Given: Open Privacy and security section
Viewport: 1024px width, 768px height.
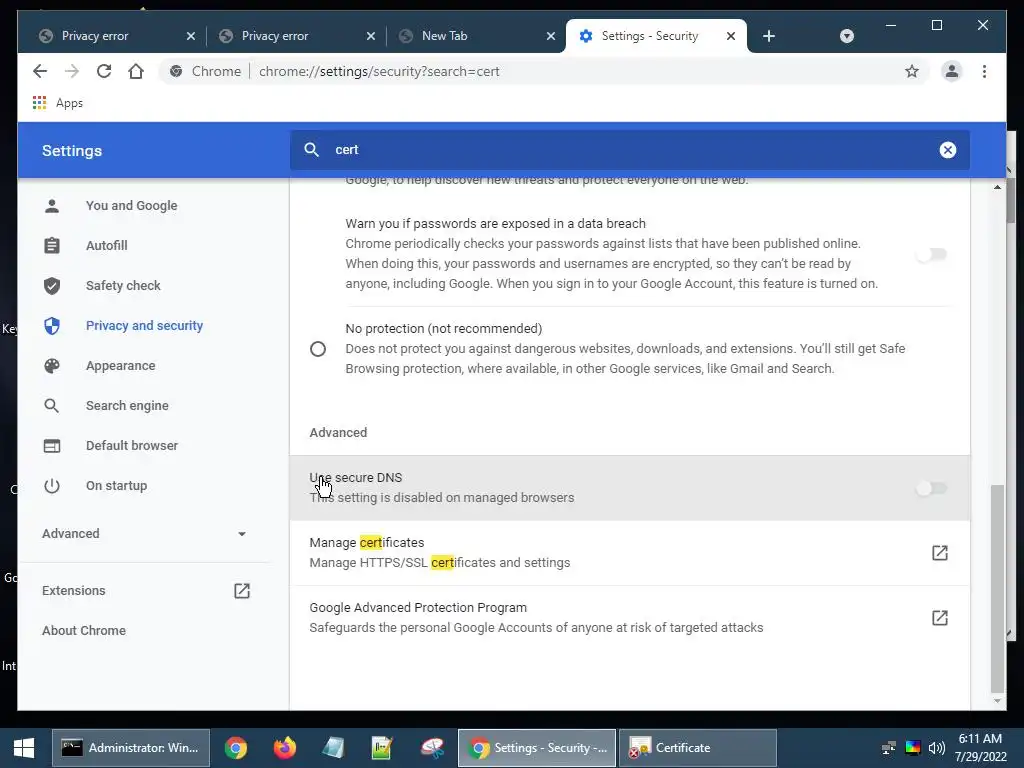Looking at the screenshot, I should coord(144,325).
